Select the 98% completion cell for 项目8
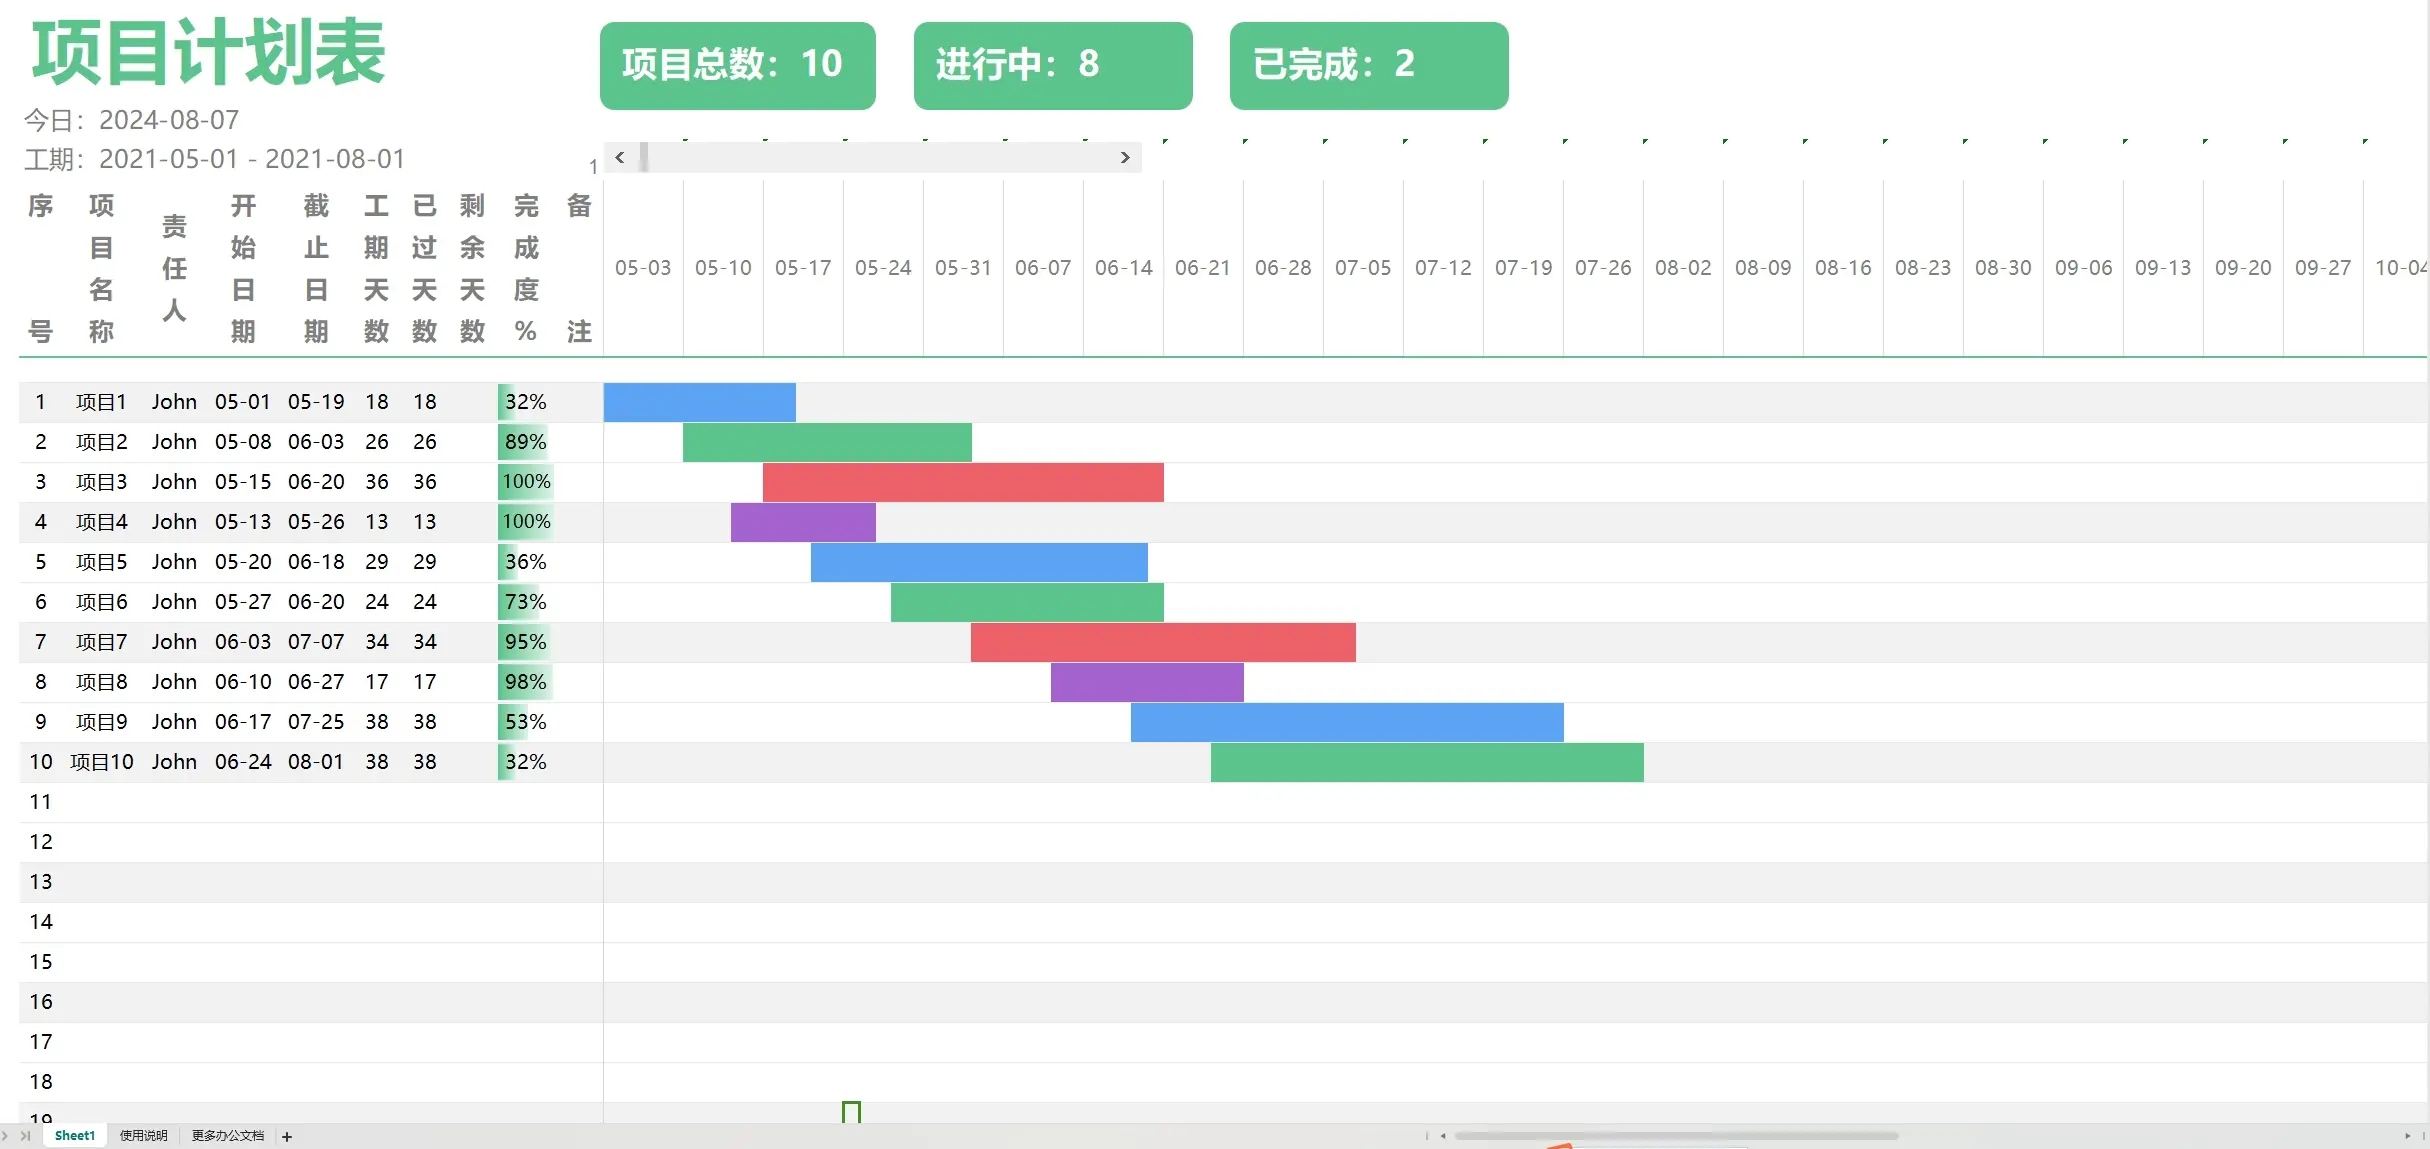The height and width of the screenshot is (1149, 2430). [x=525, y=682]
